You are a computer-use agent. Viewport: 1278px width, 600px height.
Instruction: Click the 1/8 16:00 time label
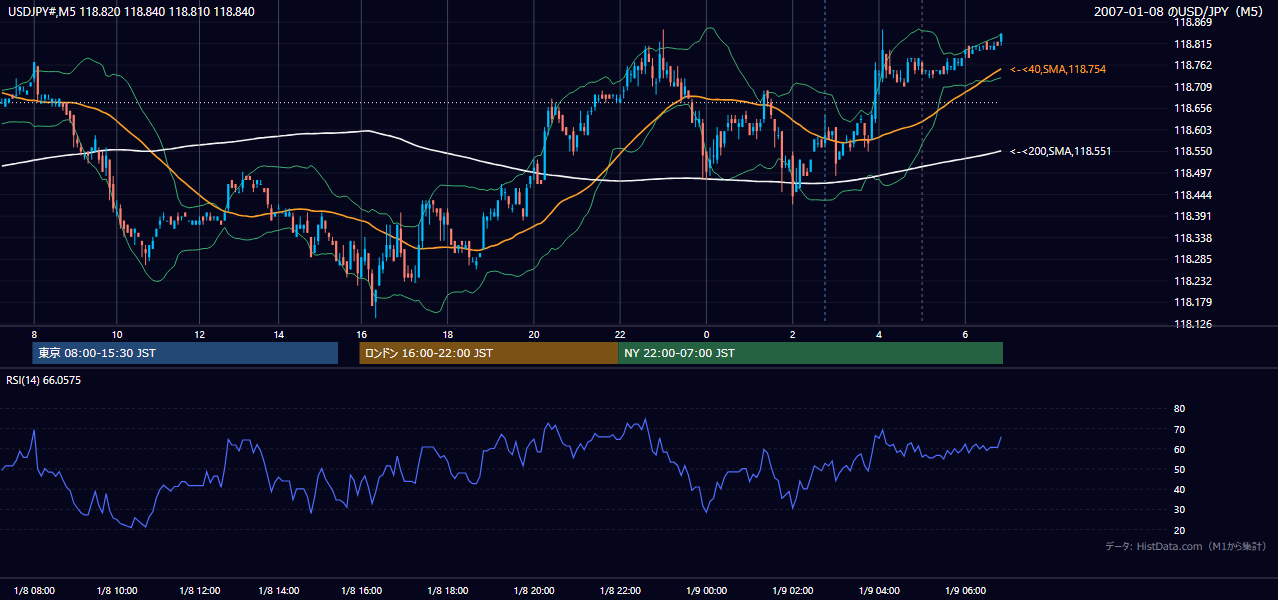(x=363, y=590)
